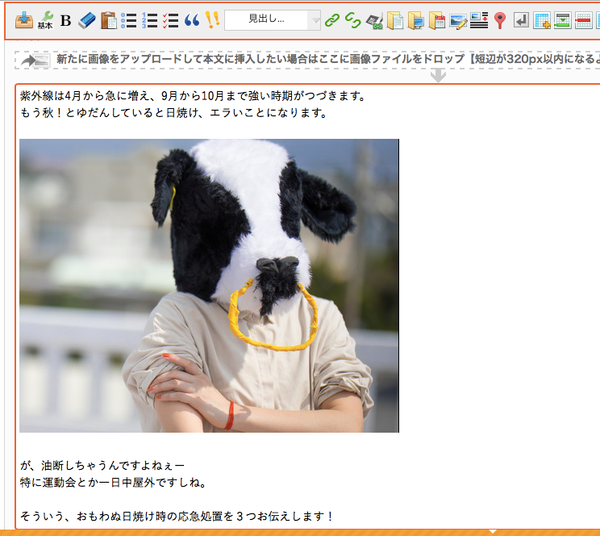Click the clipboard paste icon

(109, 20)
